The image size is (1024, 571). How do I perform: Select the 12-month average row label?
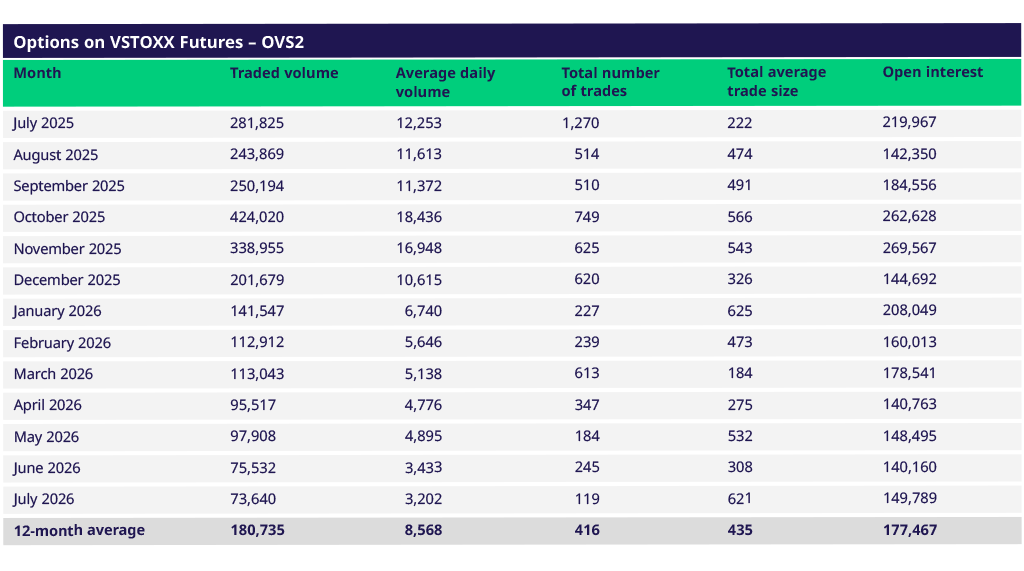click(x=79, y=530)
